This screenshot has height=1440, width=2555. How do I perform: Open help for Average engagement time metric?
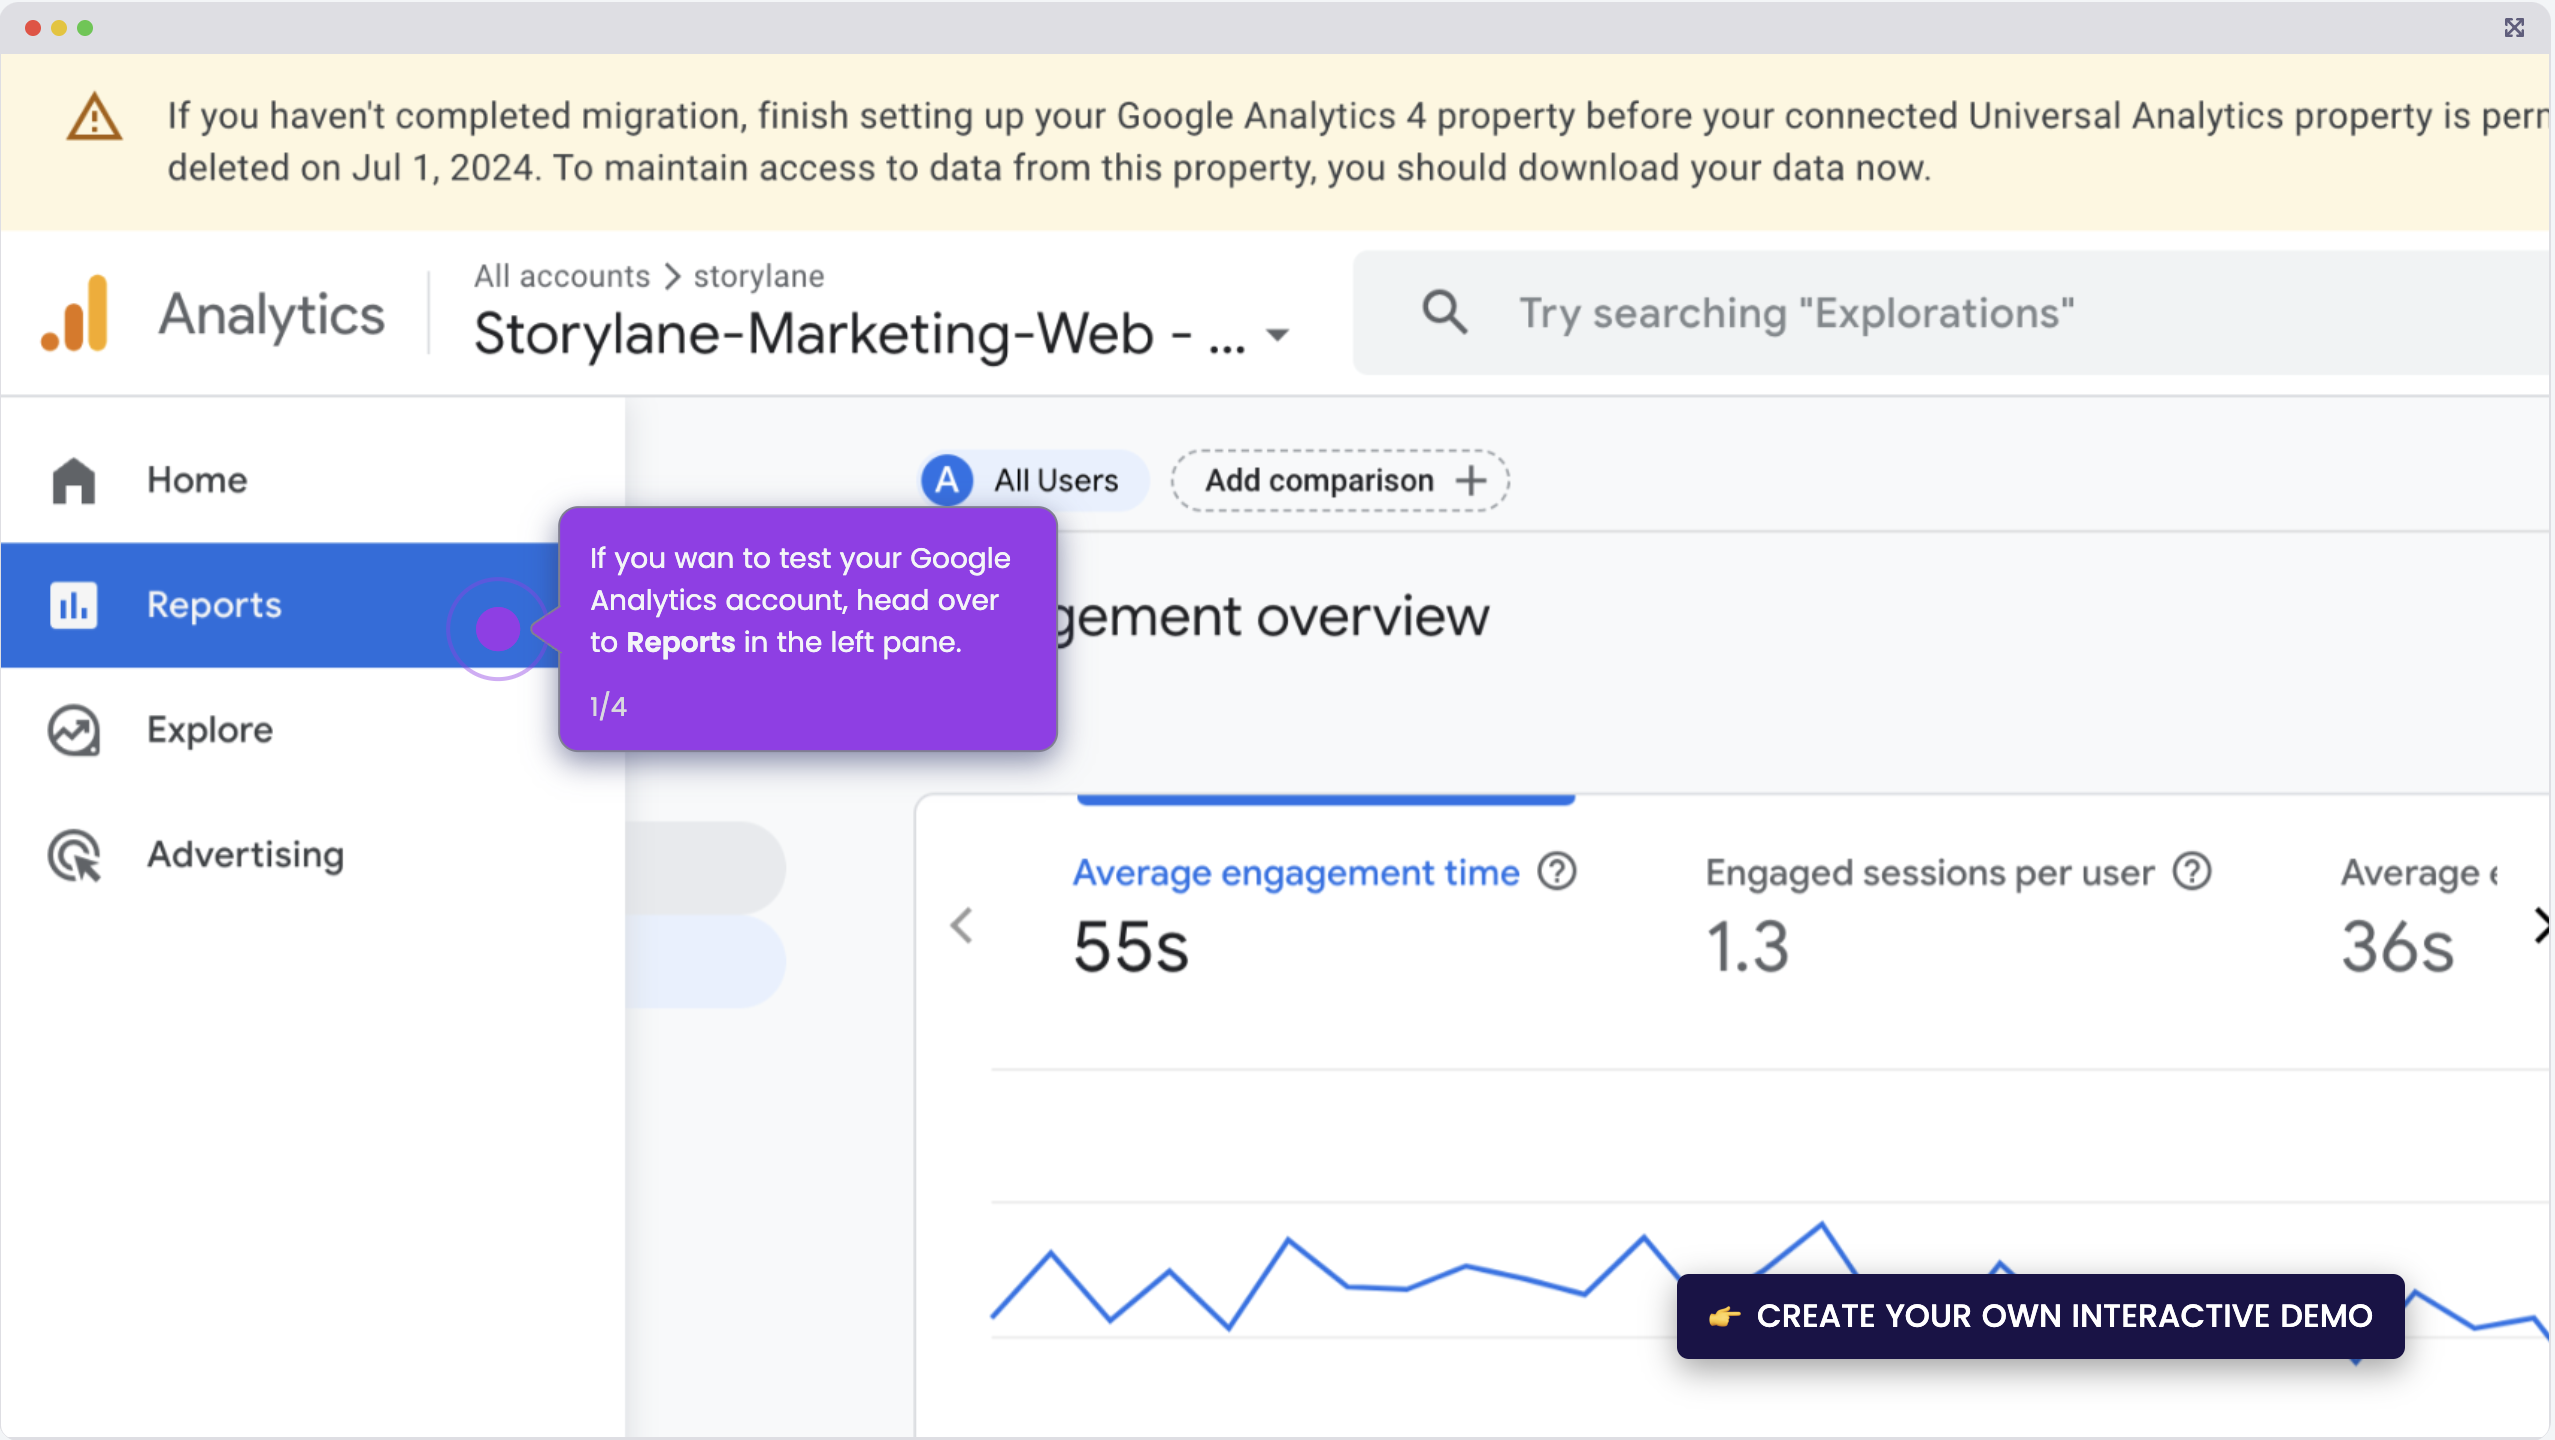(x=1556, y=871)
